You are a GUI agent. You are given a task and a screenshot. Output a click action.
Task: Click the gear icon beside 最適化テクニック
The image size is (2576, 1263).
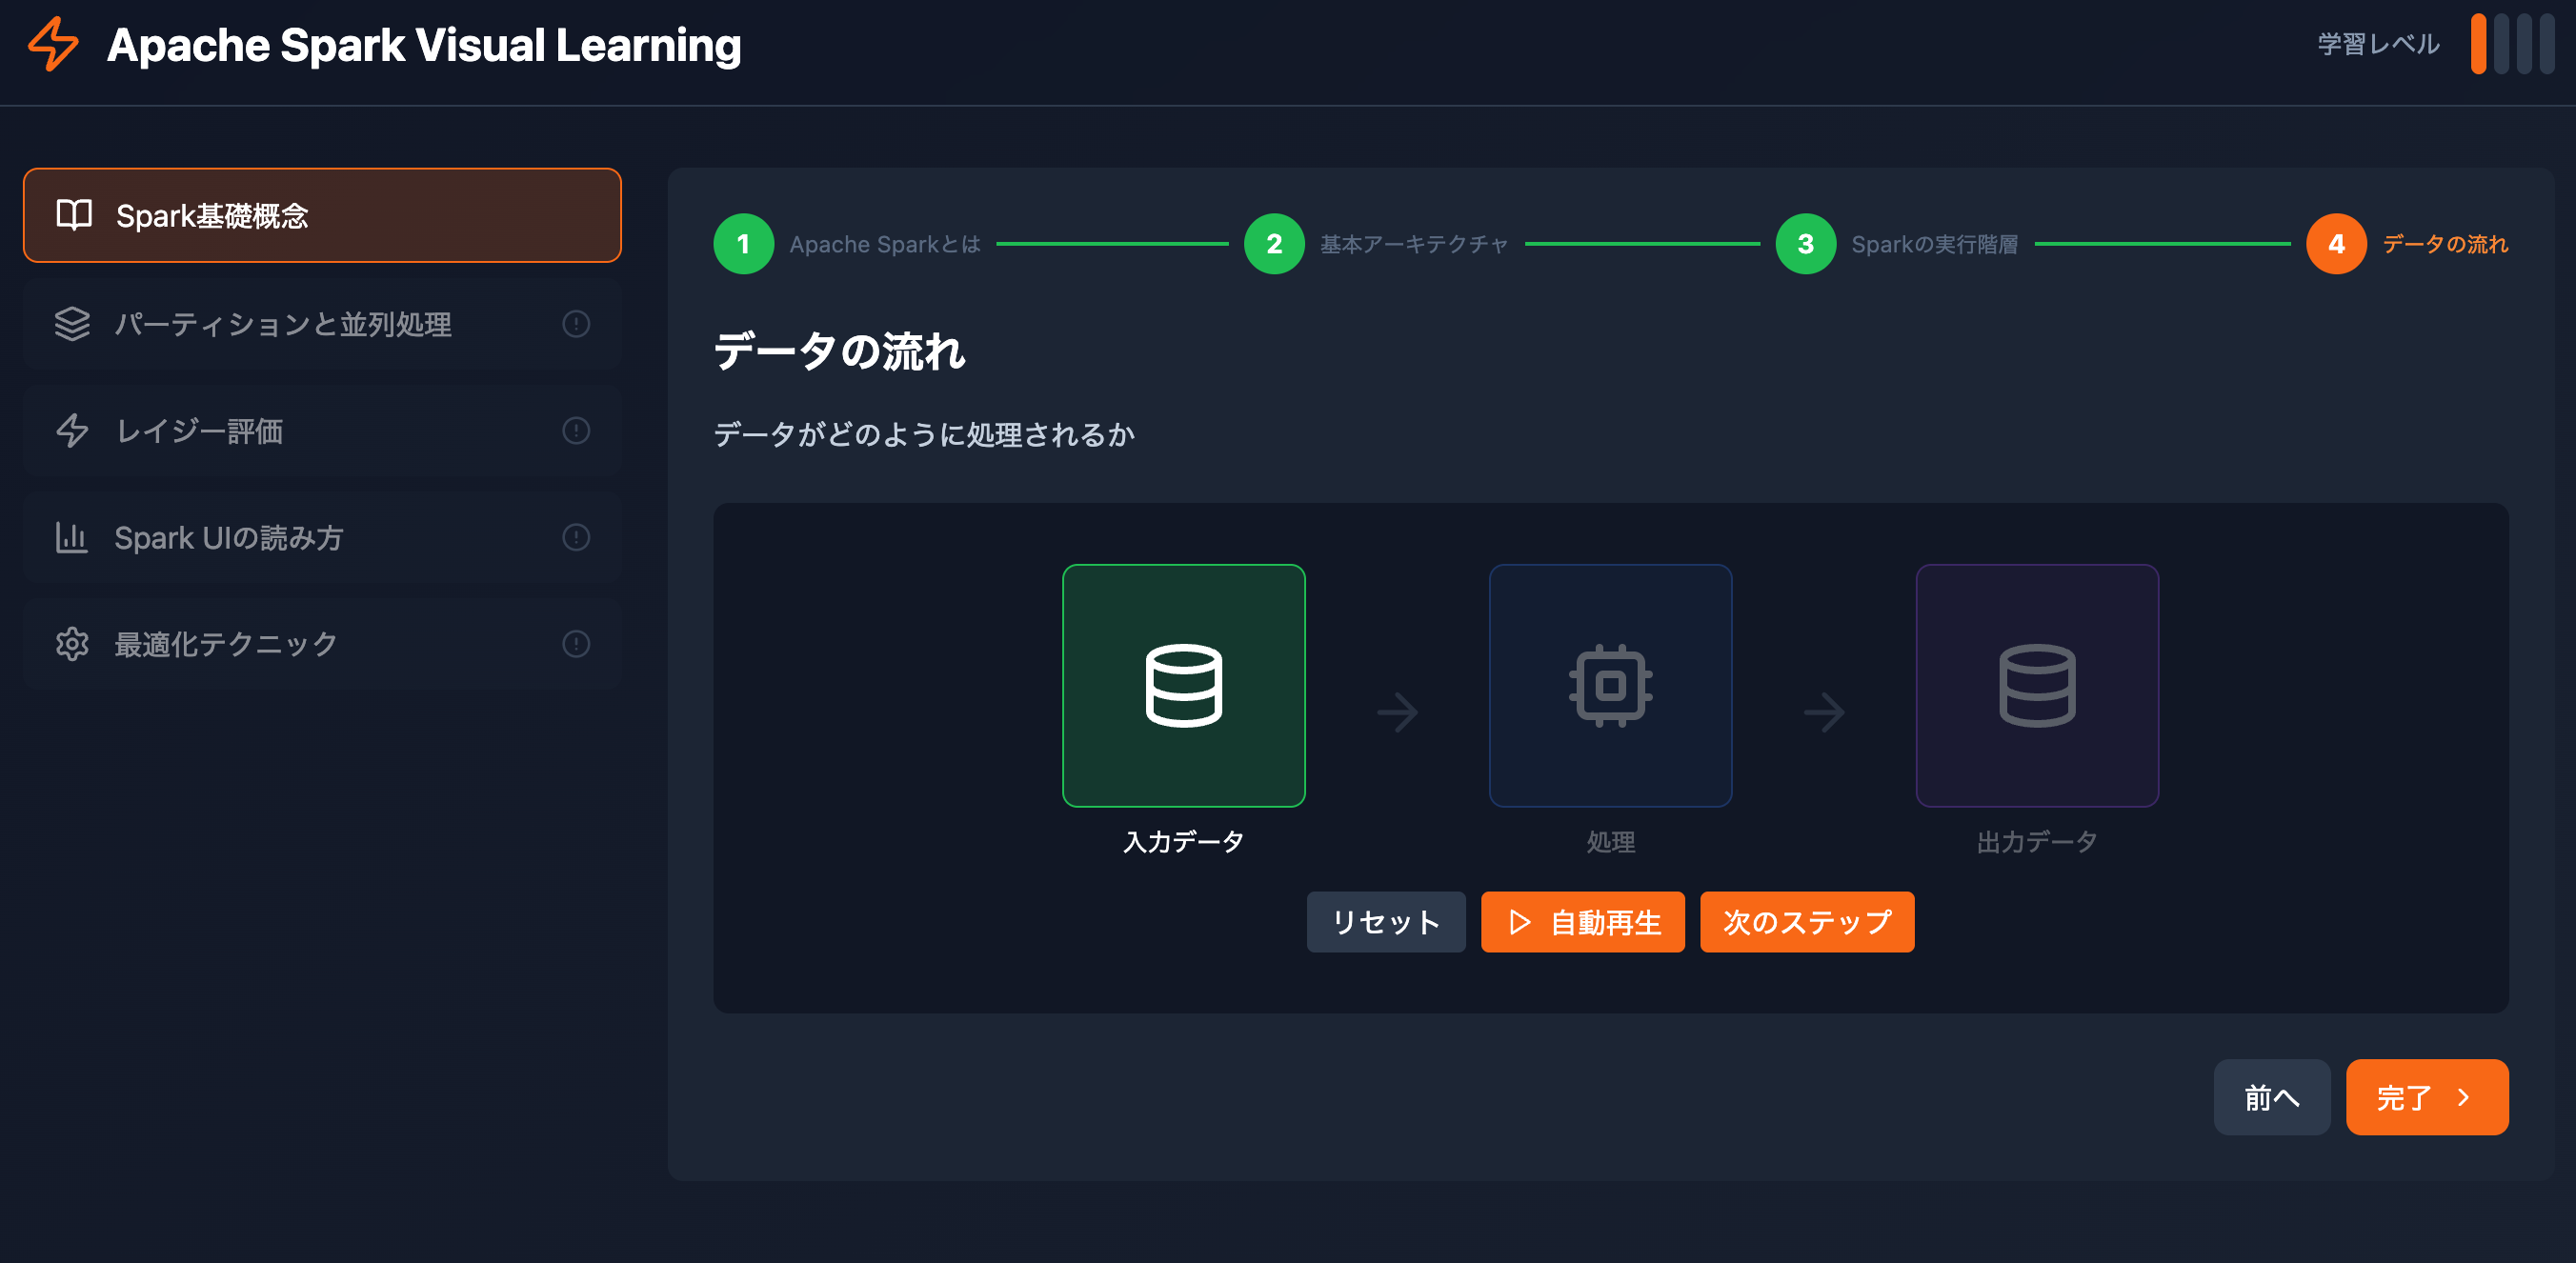pyautogui.click(x=71, y=644)
